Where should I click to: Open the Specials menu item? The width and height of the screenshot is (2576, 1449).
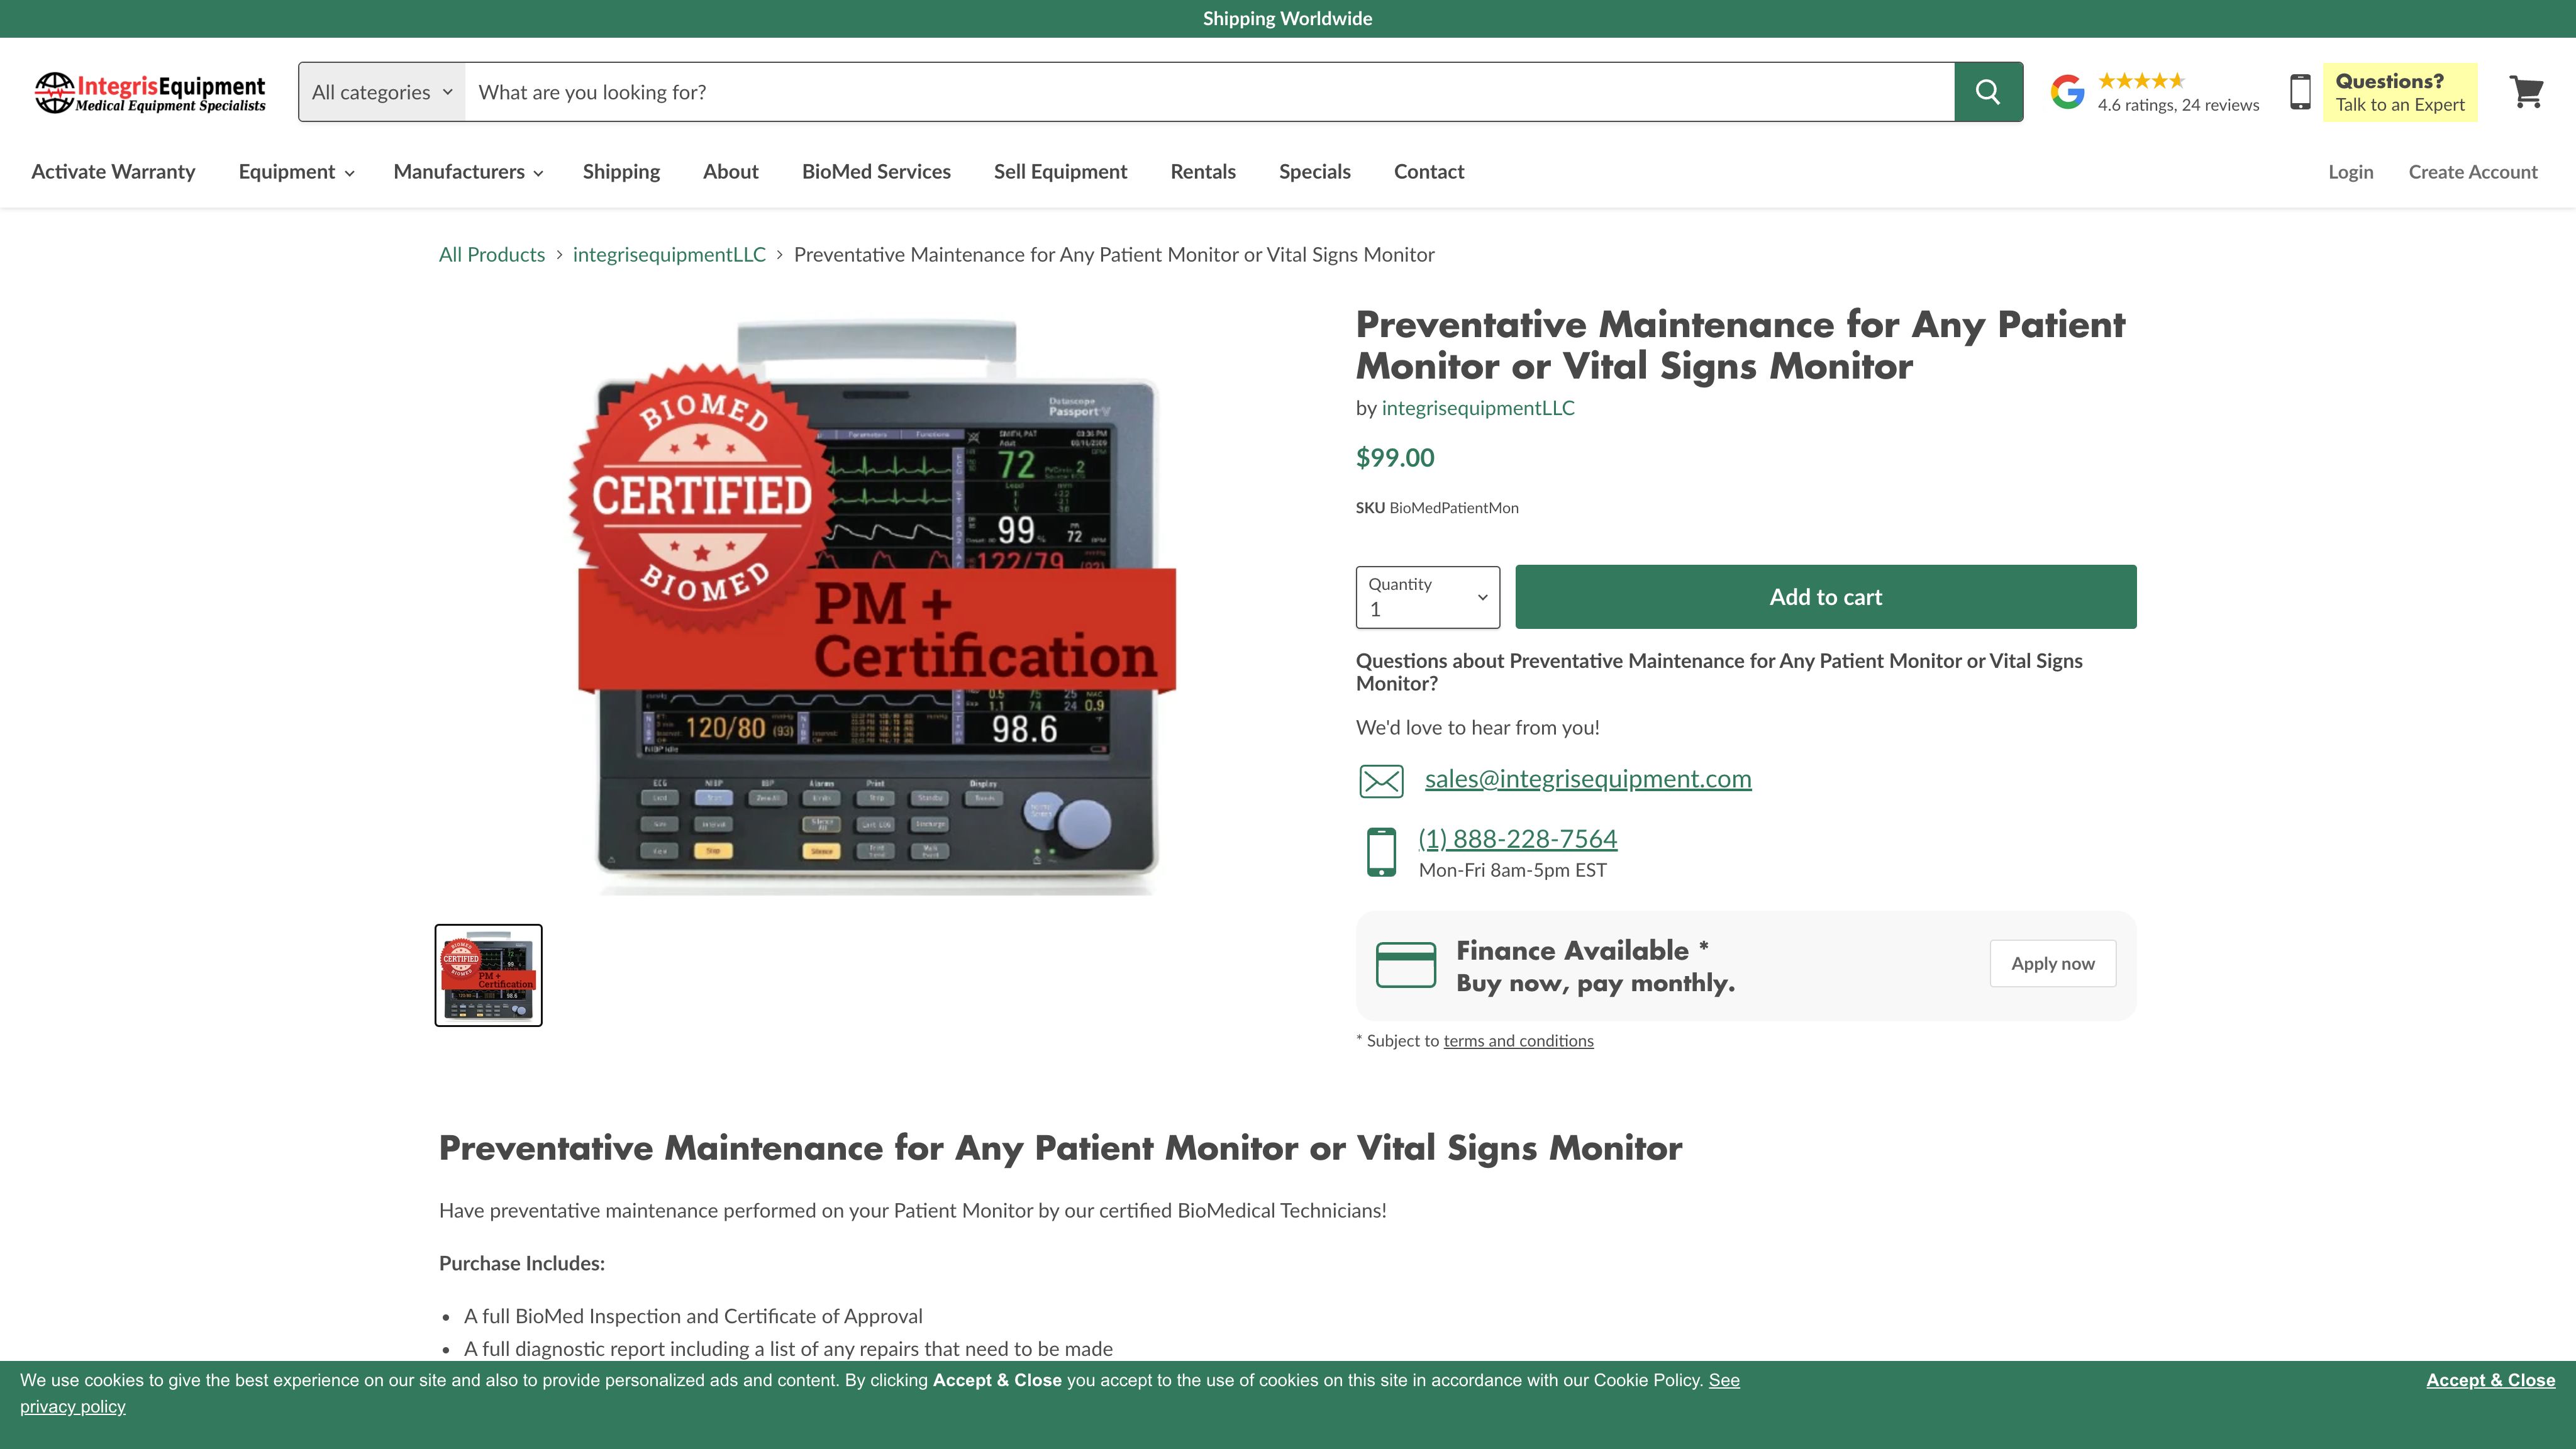click(x=1314, y=172)
